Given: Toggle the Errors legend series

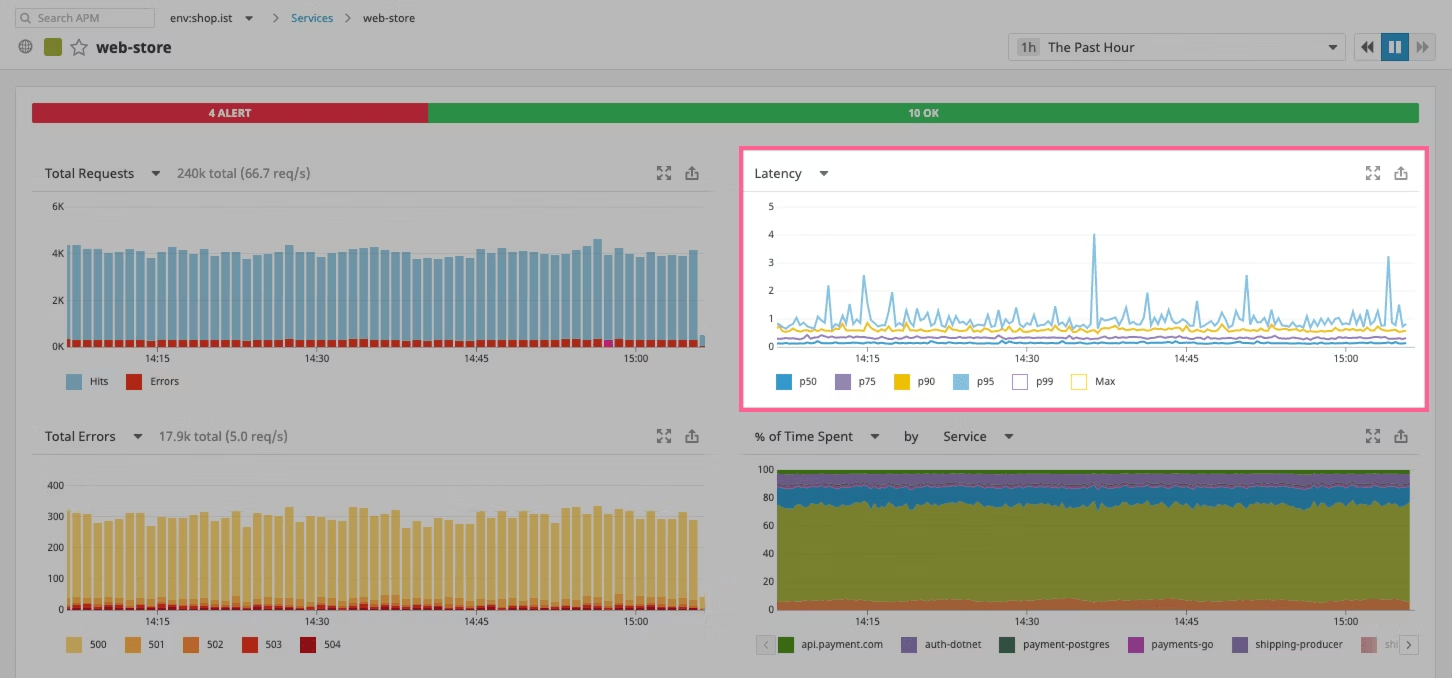Looking at the screenshot, I should pyautogui.click(x=152, y=381).
